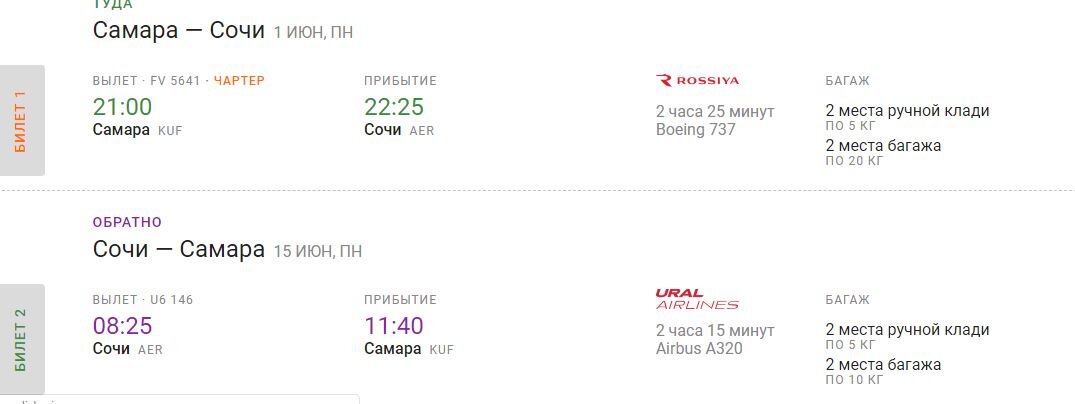Click the baggage allowance по 10 кг

click(x=855, y=380)
